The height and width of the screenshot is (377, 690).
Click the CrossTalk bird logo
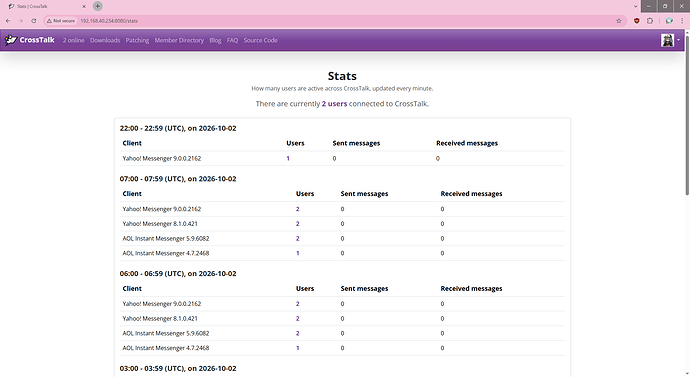pos(11,40)
